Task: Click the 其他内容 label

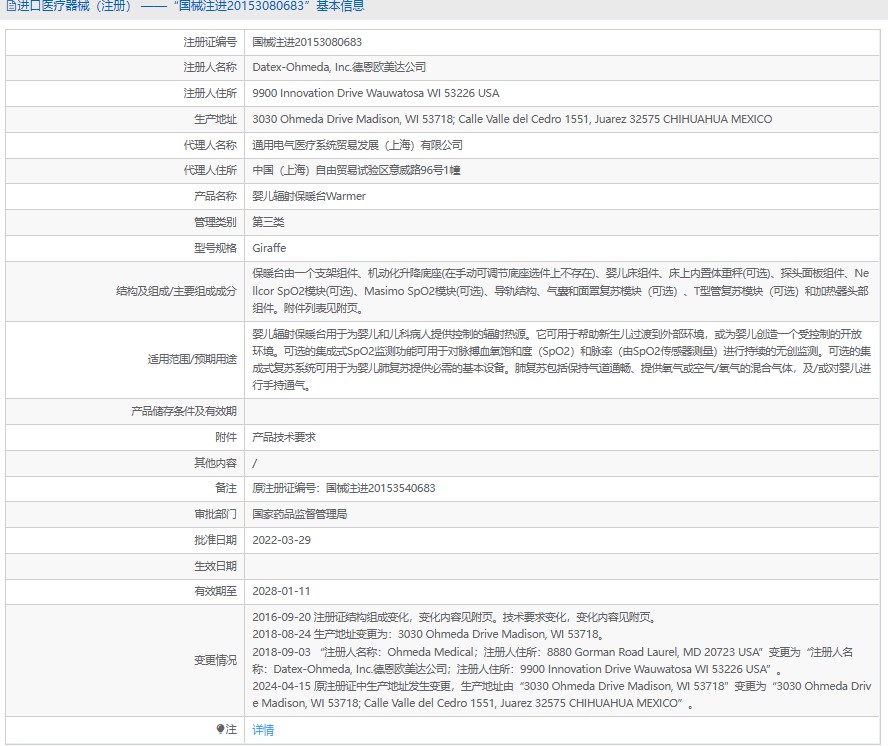Action: (215, 463)
